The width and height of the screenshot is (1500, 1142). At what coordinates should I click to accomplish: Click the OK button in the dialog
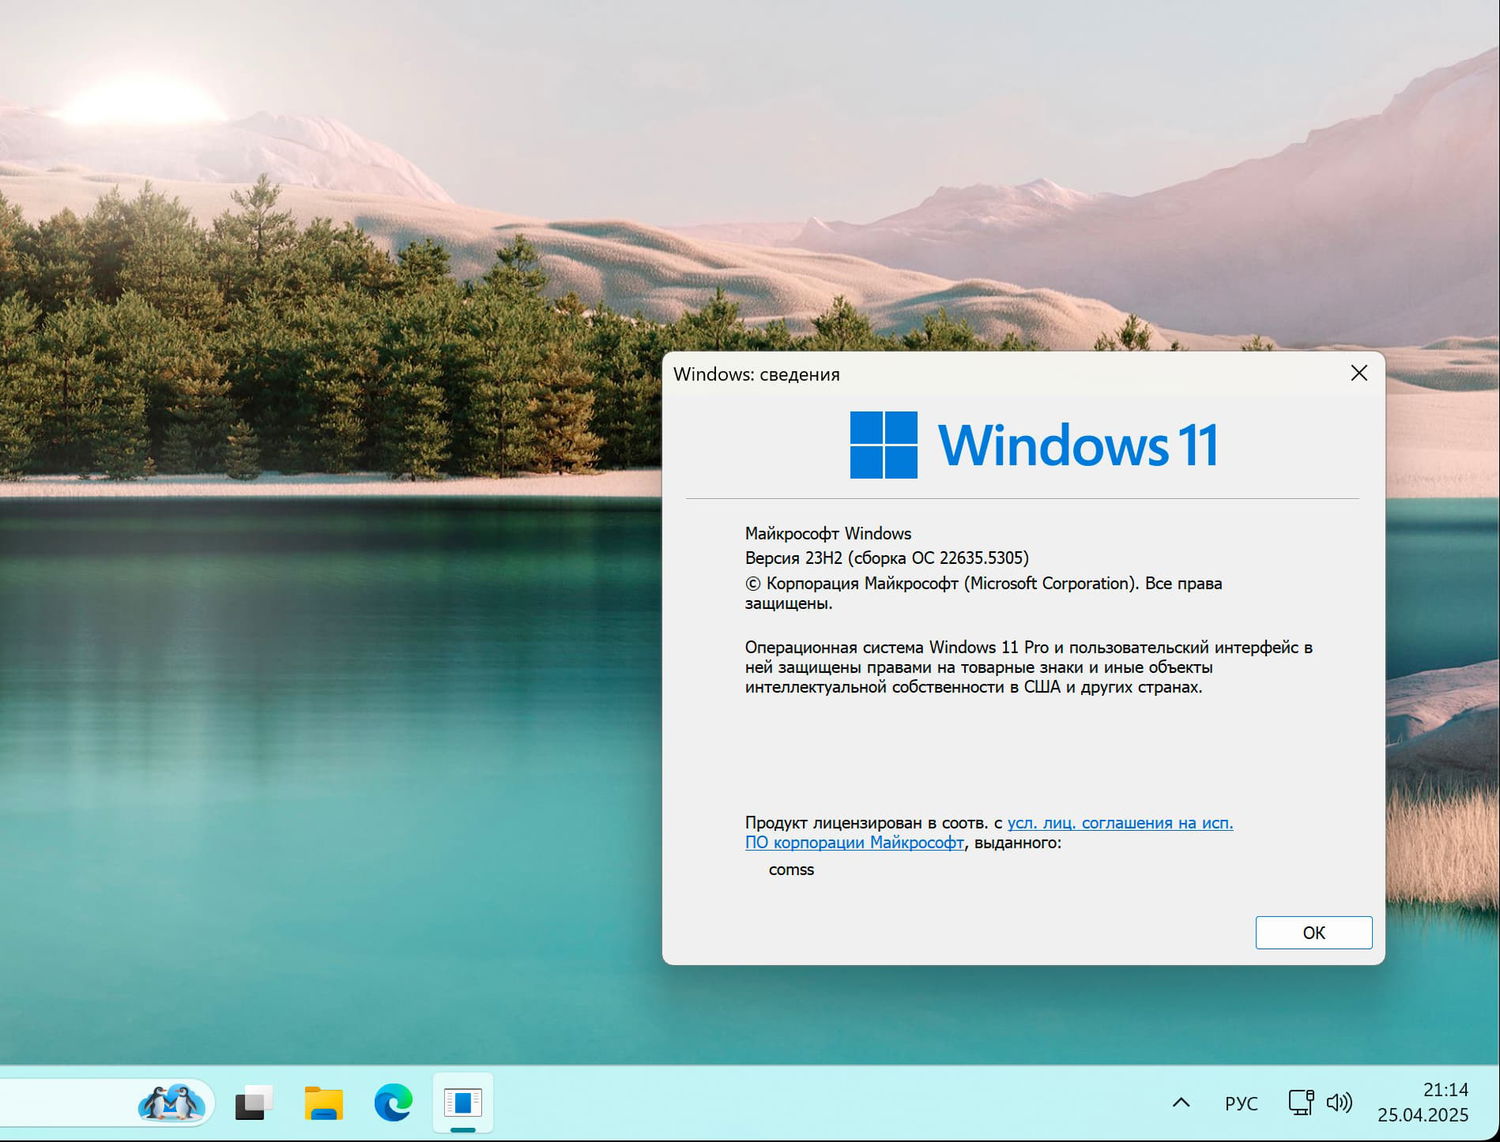coord(1313,932)
